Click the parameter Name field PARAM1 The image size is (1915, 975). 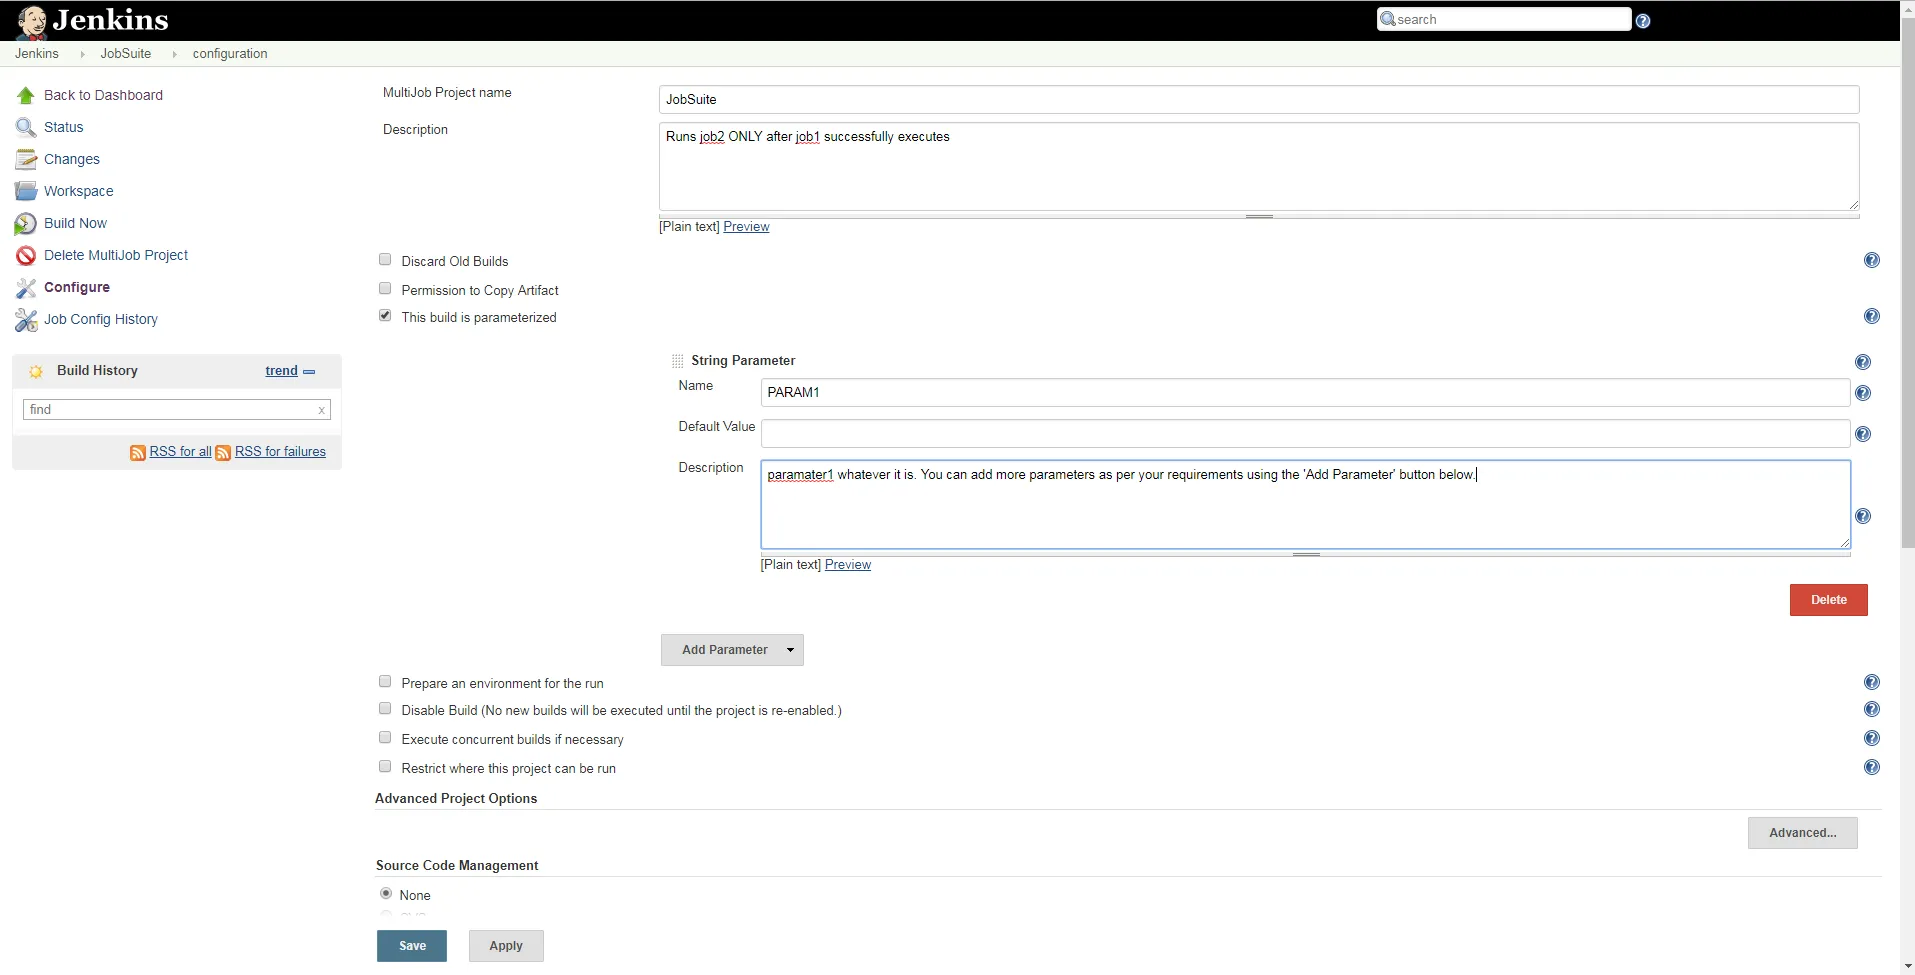[1305, 393]
